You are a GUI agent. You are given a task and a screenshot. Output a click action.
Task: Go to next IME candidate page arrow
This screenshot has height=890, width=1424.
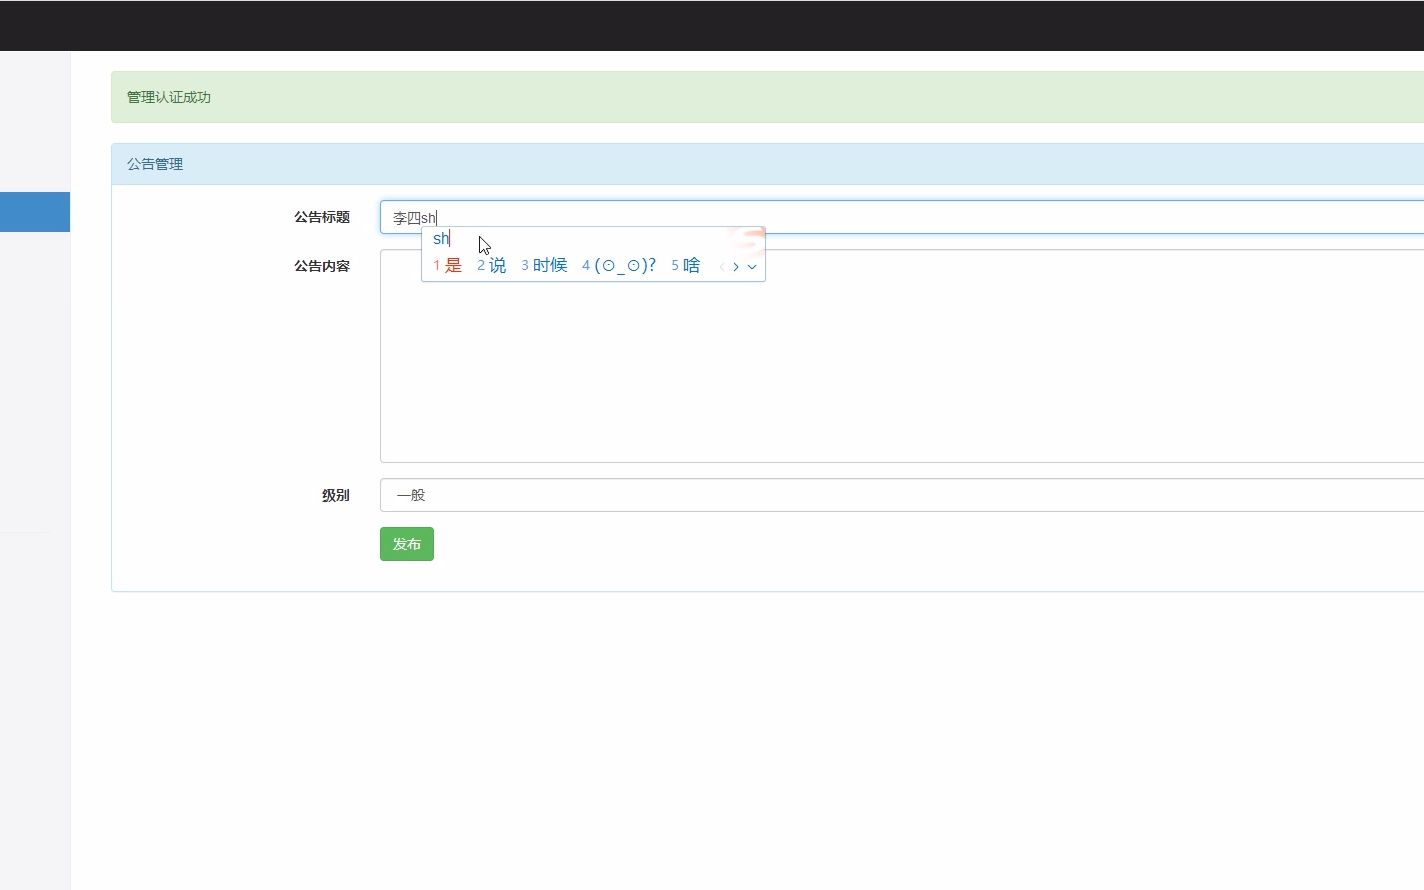pos(735,266)
